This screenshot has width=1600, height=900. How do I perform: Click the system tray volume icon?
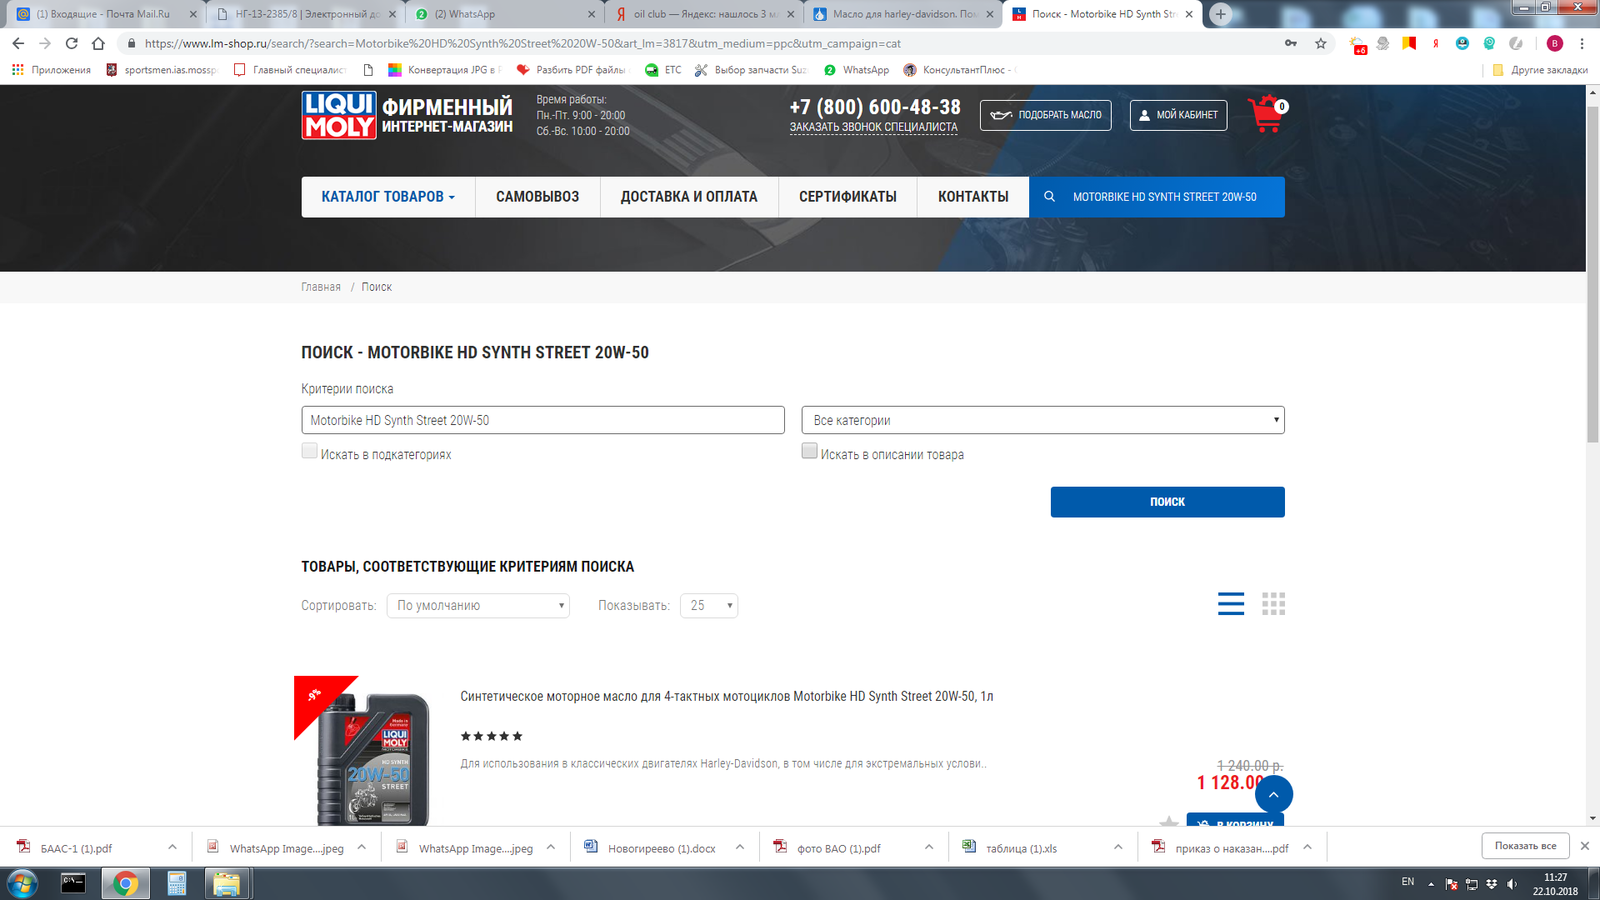pyautogui.click(x=1511, y=884)
